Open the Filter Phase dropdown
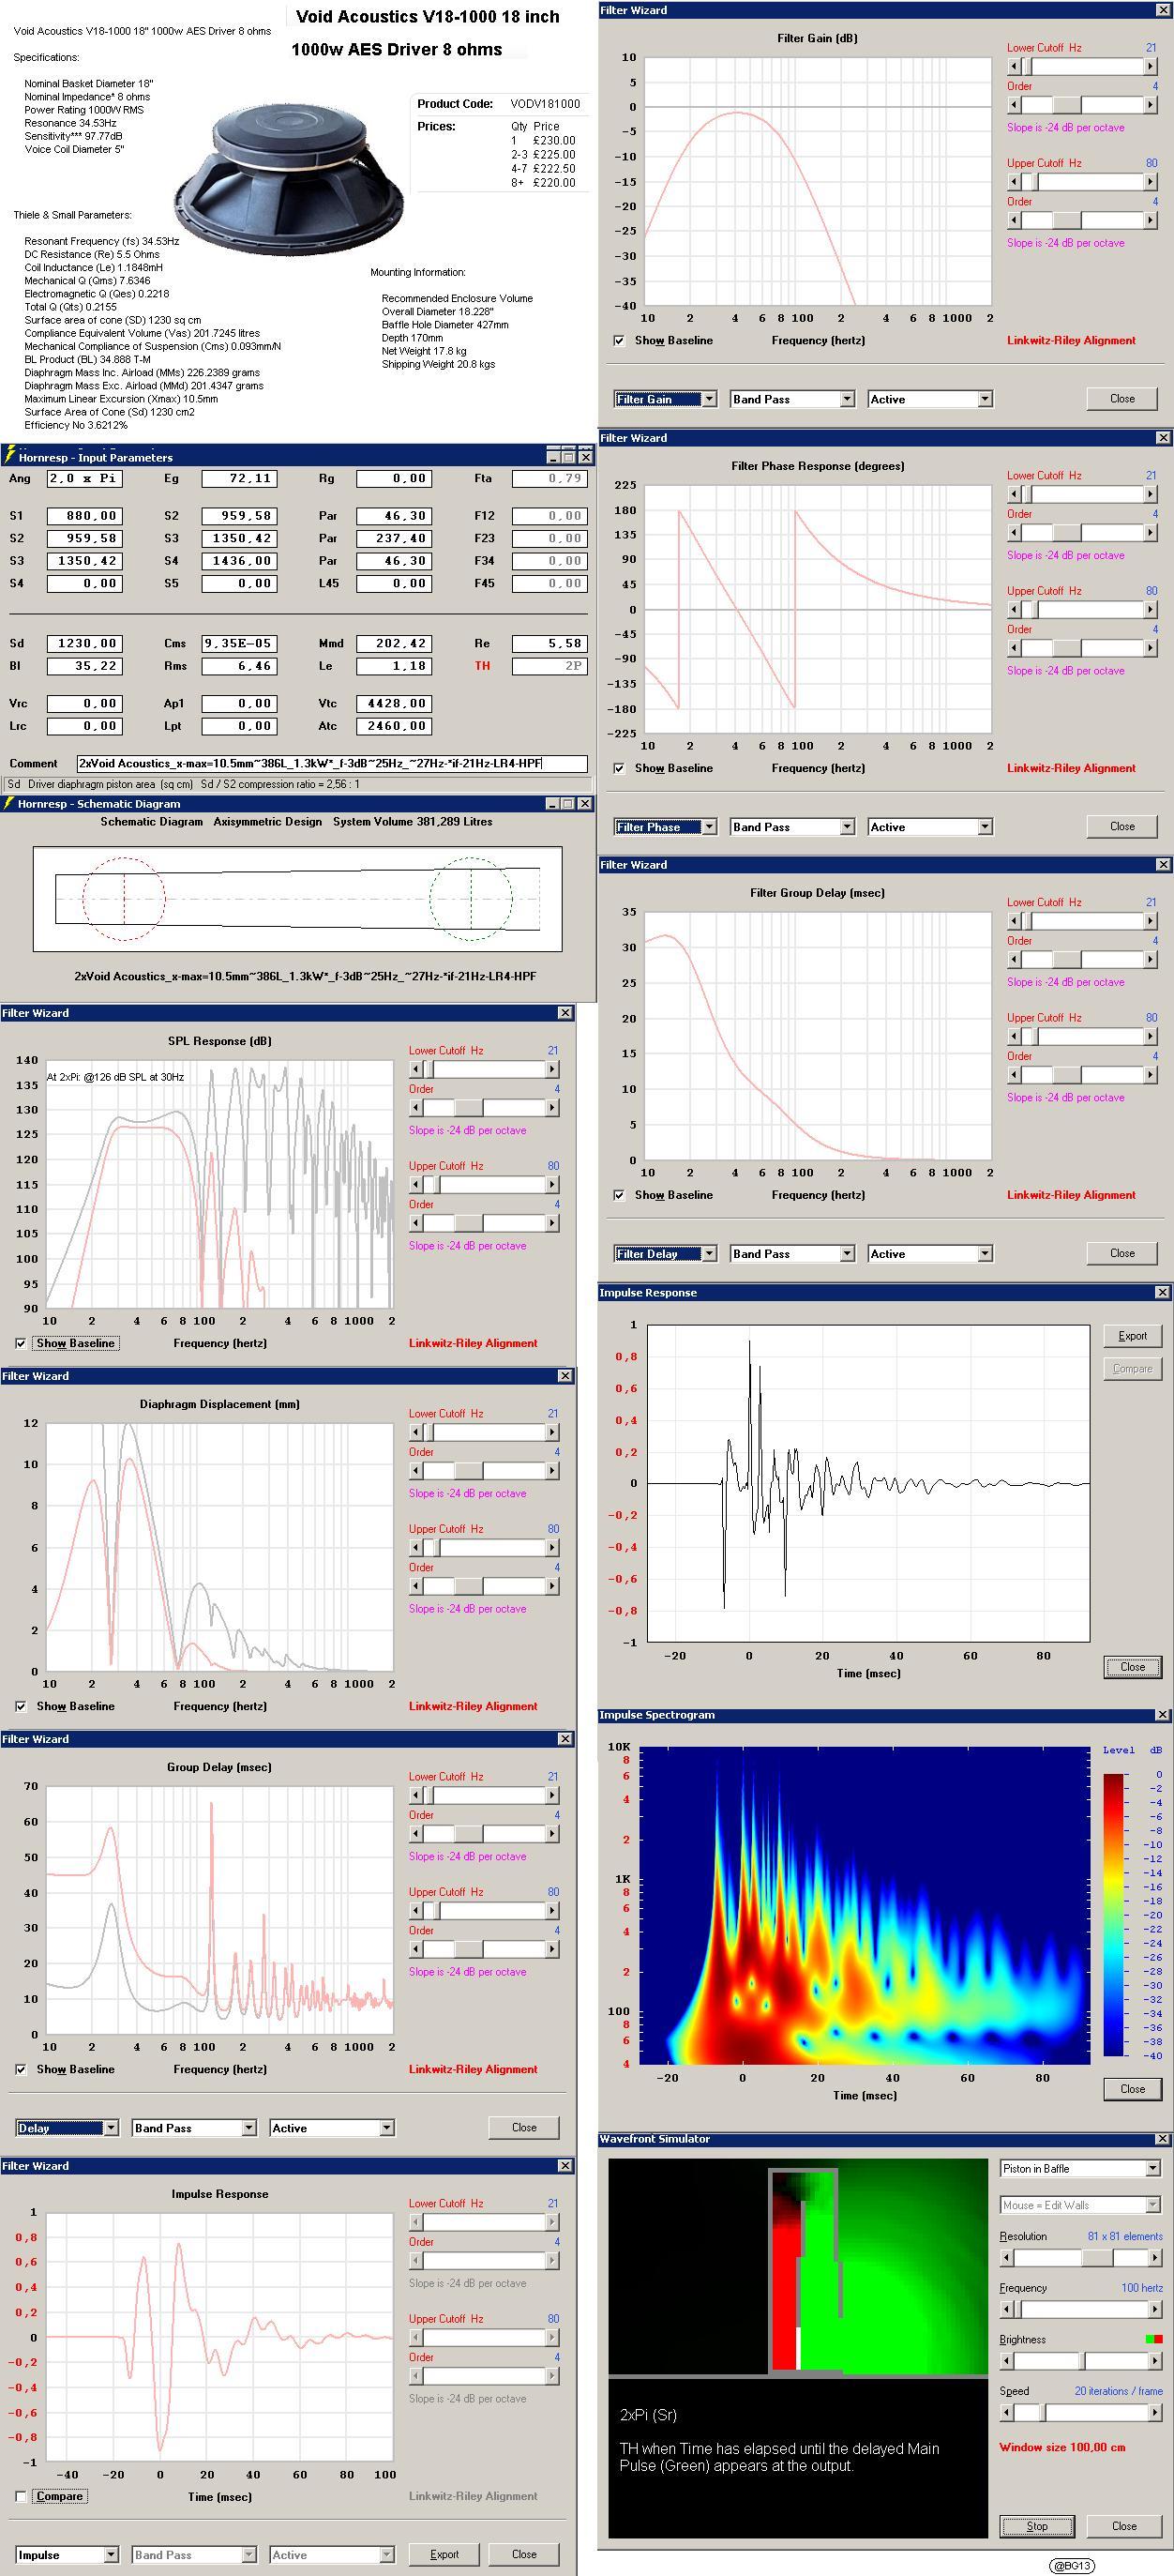The height and width of the screenshot is (2576, 1174). point(666,827)
